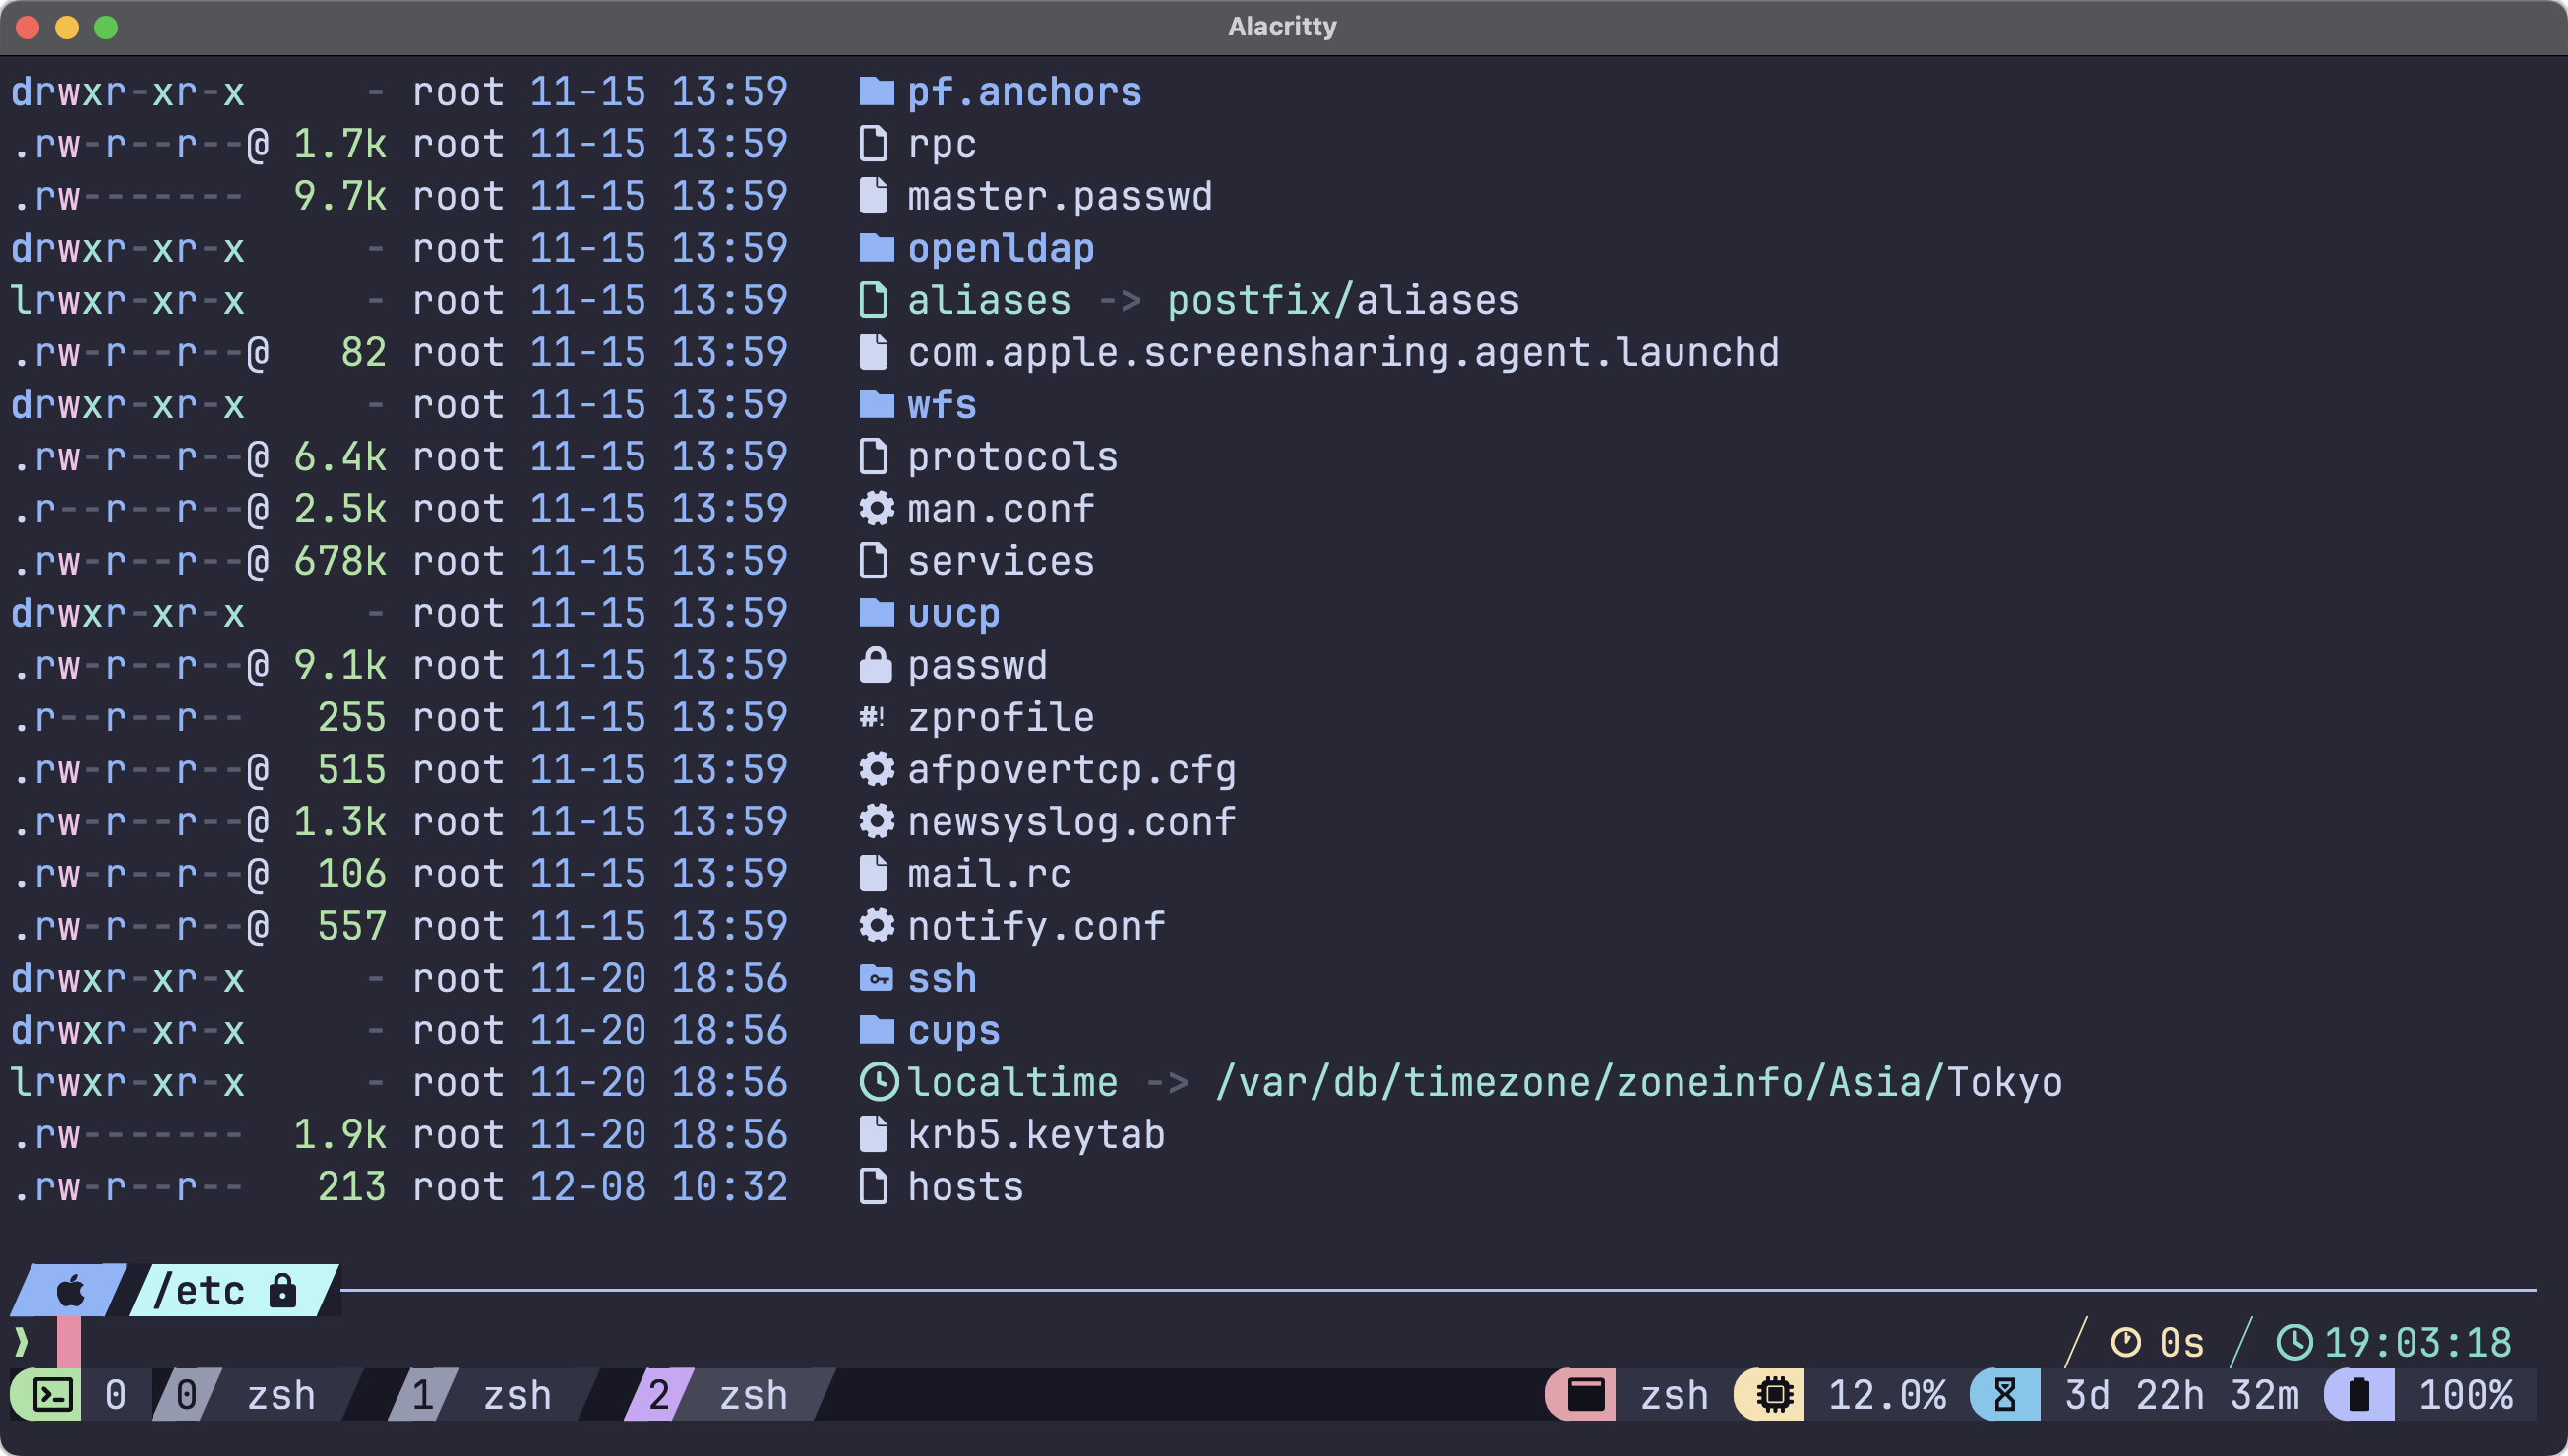The height and width of the screenshot is (1456, 2568).
Task: Click the 0s command duration value
Action: pyautogui.click(x=2181, y=1343)
